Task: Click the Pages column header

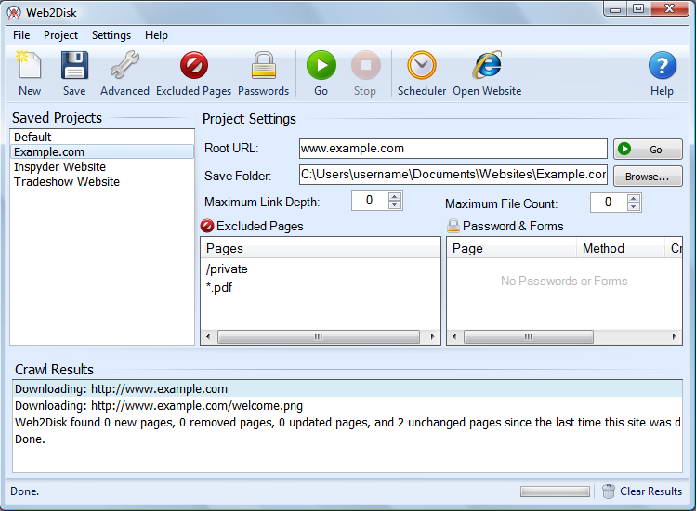Action: tap(320, 248)
